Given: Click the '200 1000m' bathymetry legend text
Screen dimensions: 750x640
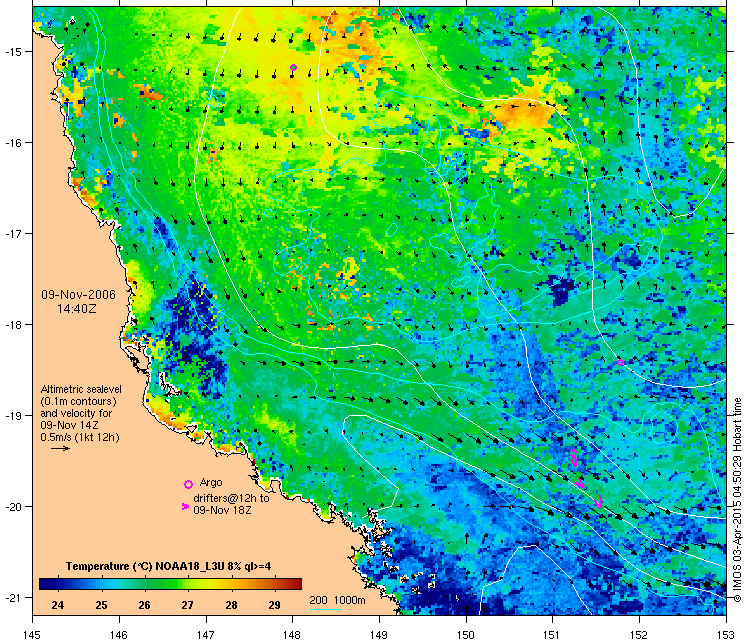Looking at the screenshot, I should [337, 600].
